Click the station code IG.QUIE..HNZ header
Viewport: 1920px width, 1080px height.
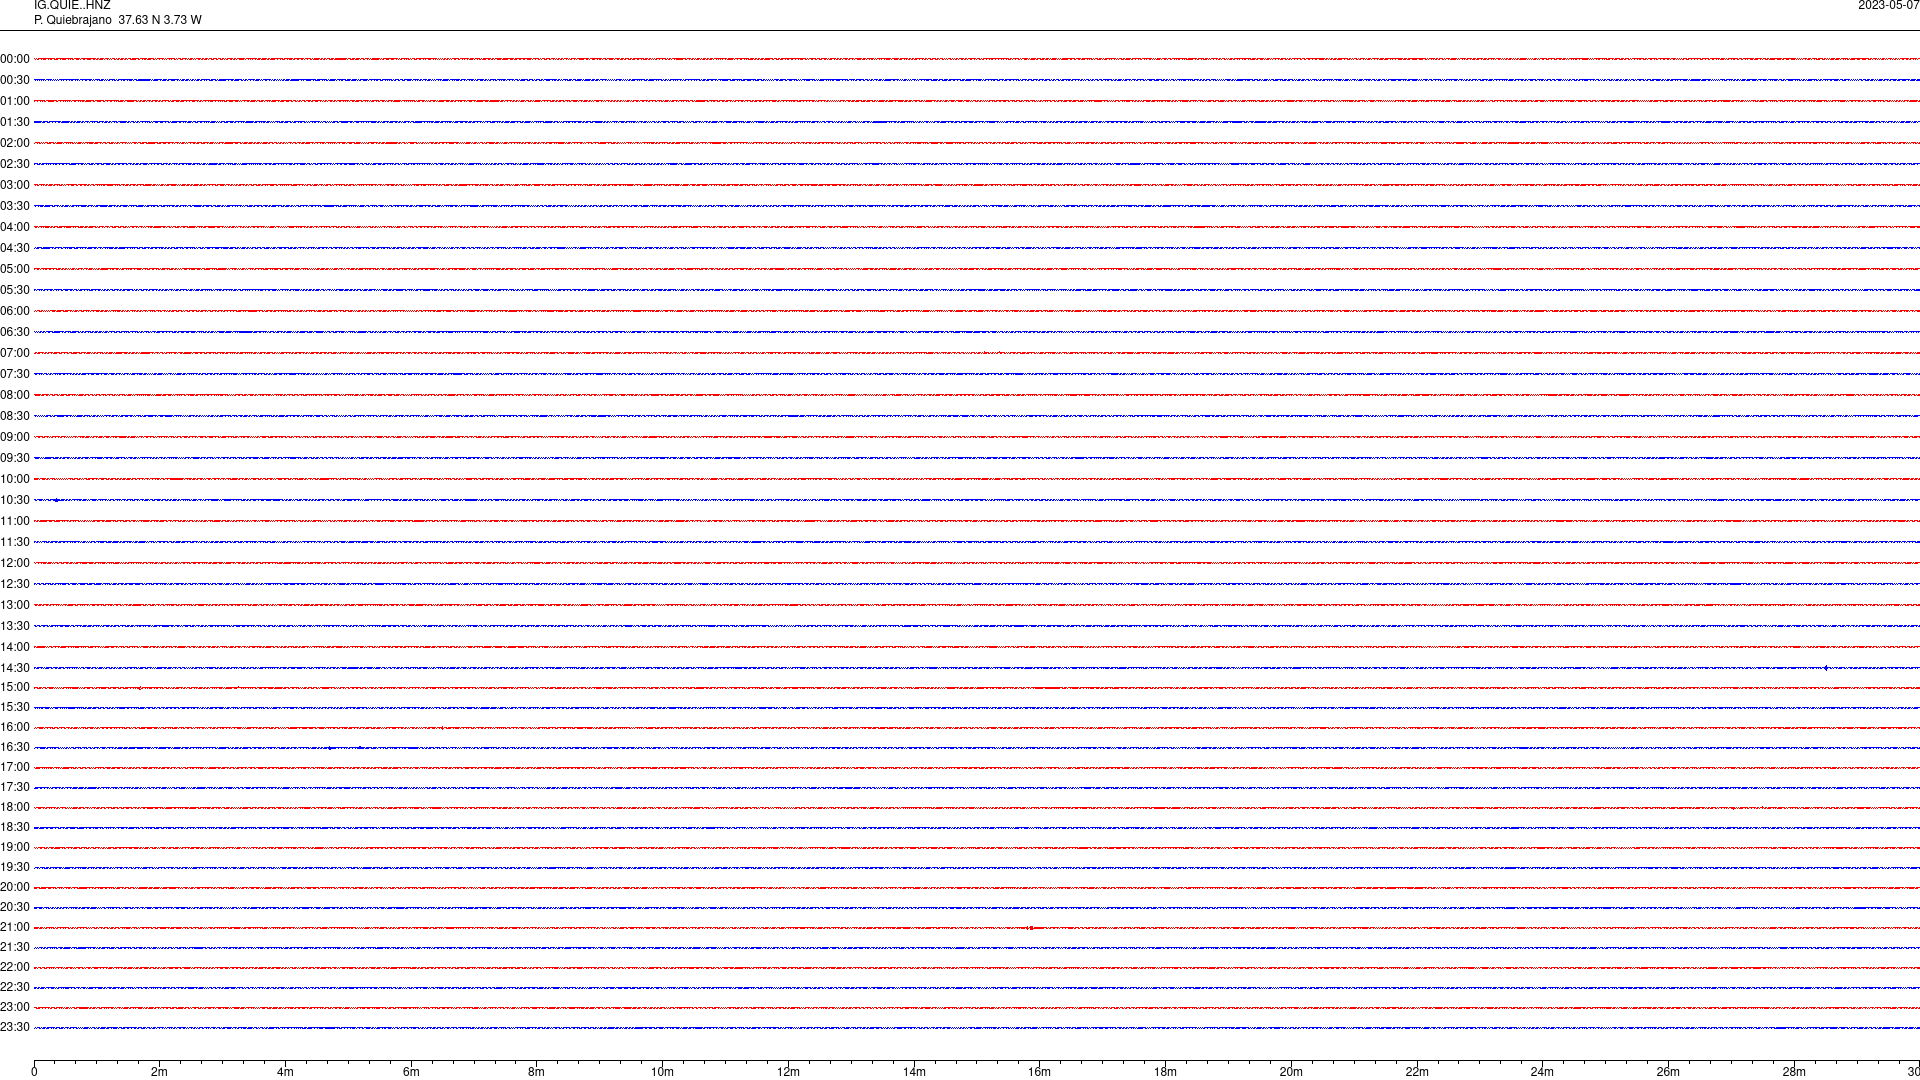[72, 5]
